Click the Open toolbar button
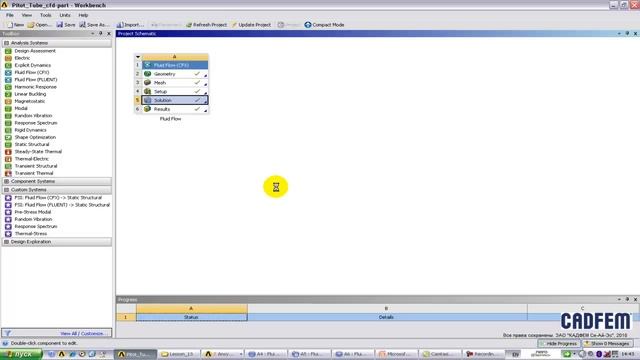The height and width of the screenshot is (360, 640). 39,25
